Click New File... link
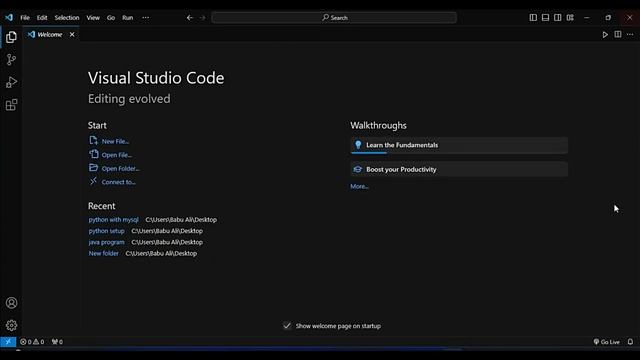The height and width of the screenshot is (360, 640). click(x=116, y=141)
